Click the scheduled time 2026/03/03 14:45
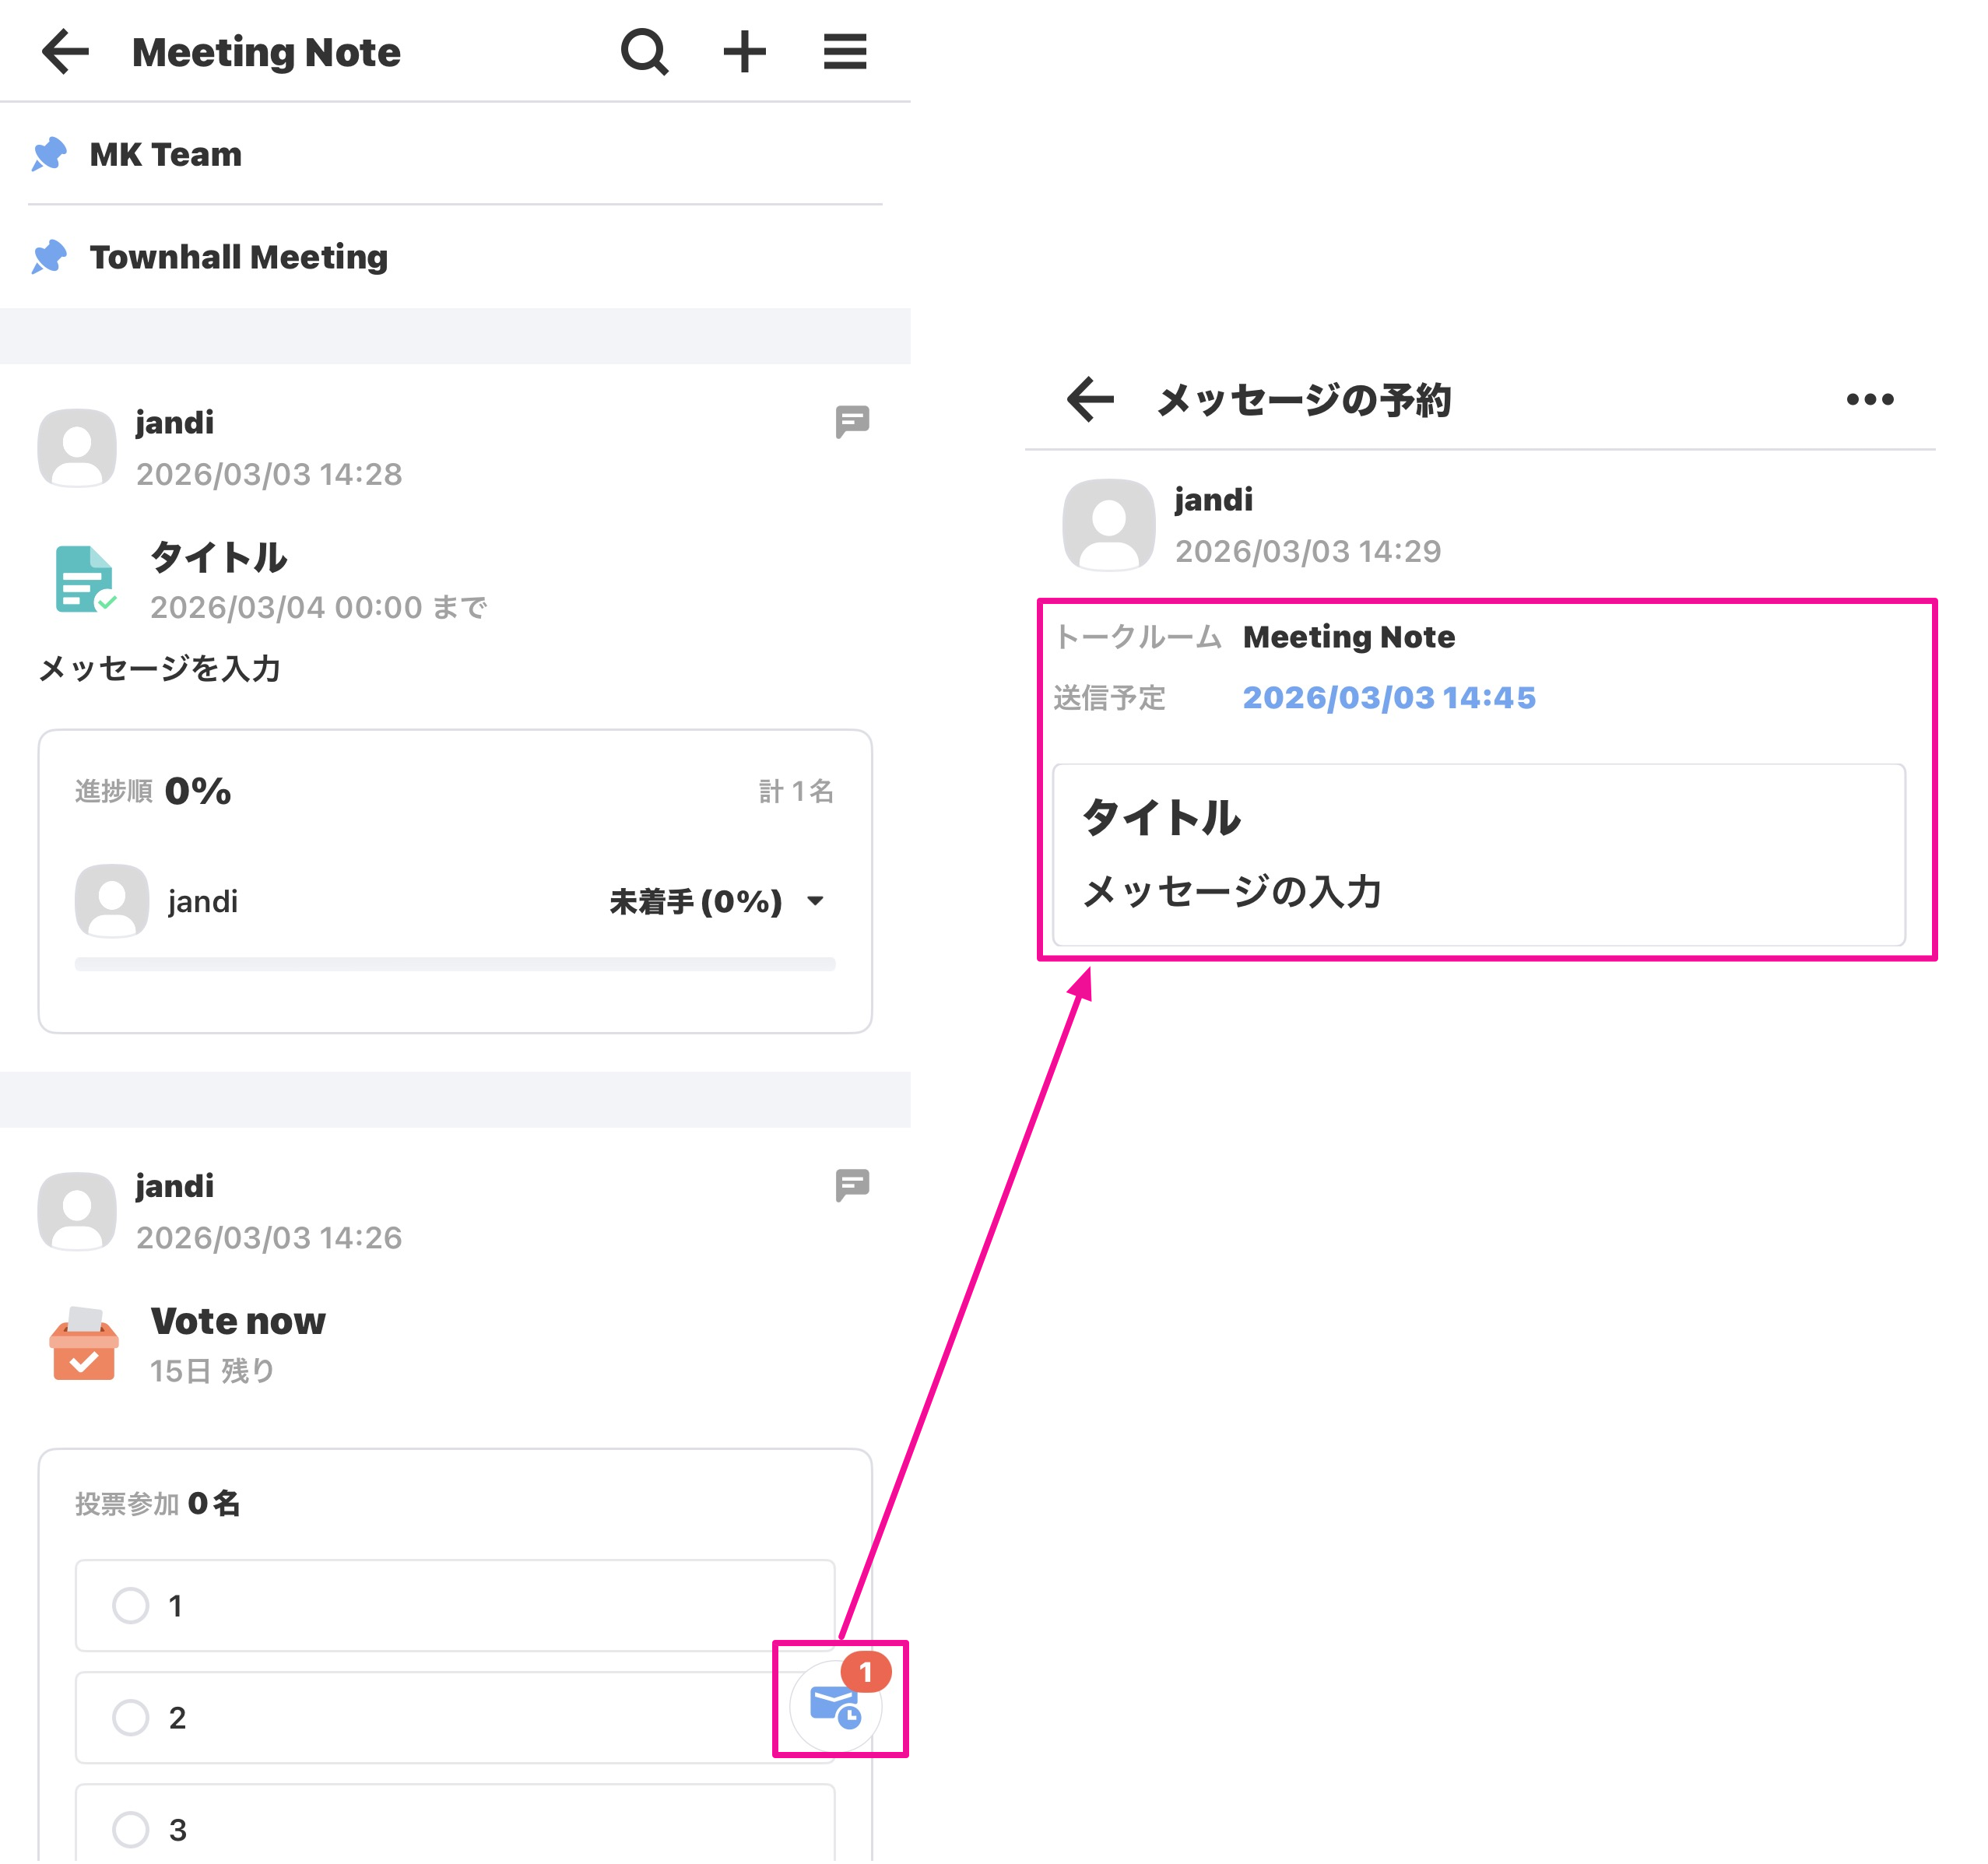 (1388, 697)
